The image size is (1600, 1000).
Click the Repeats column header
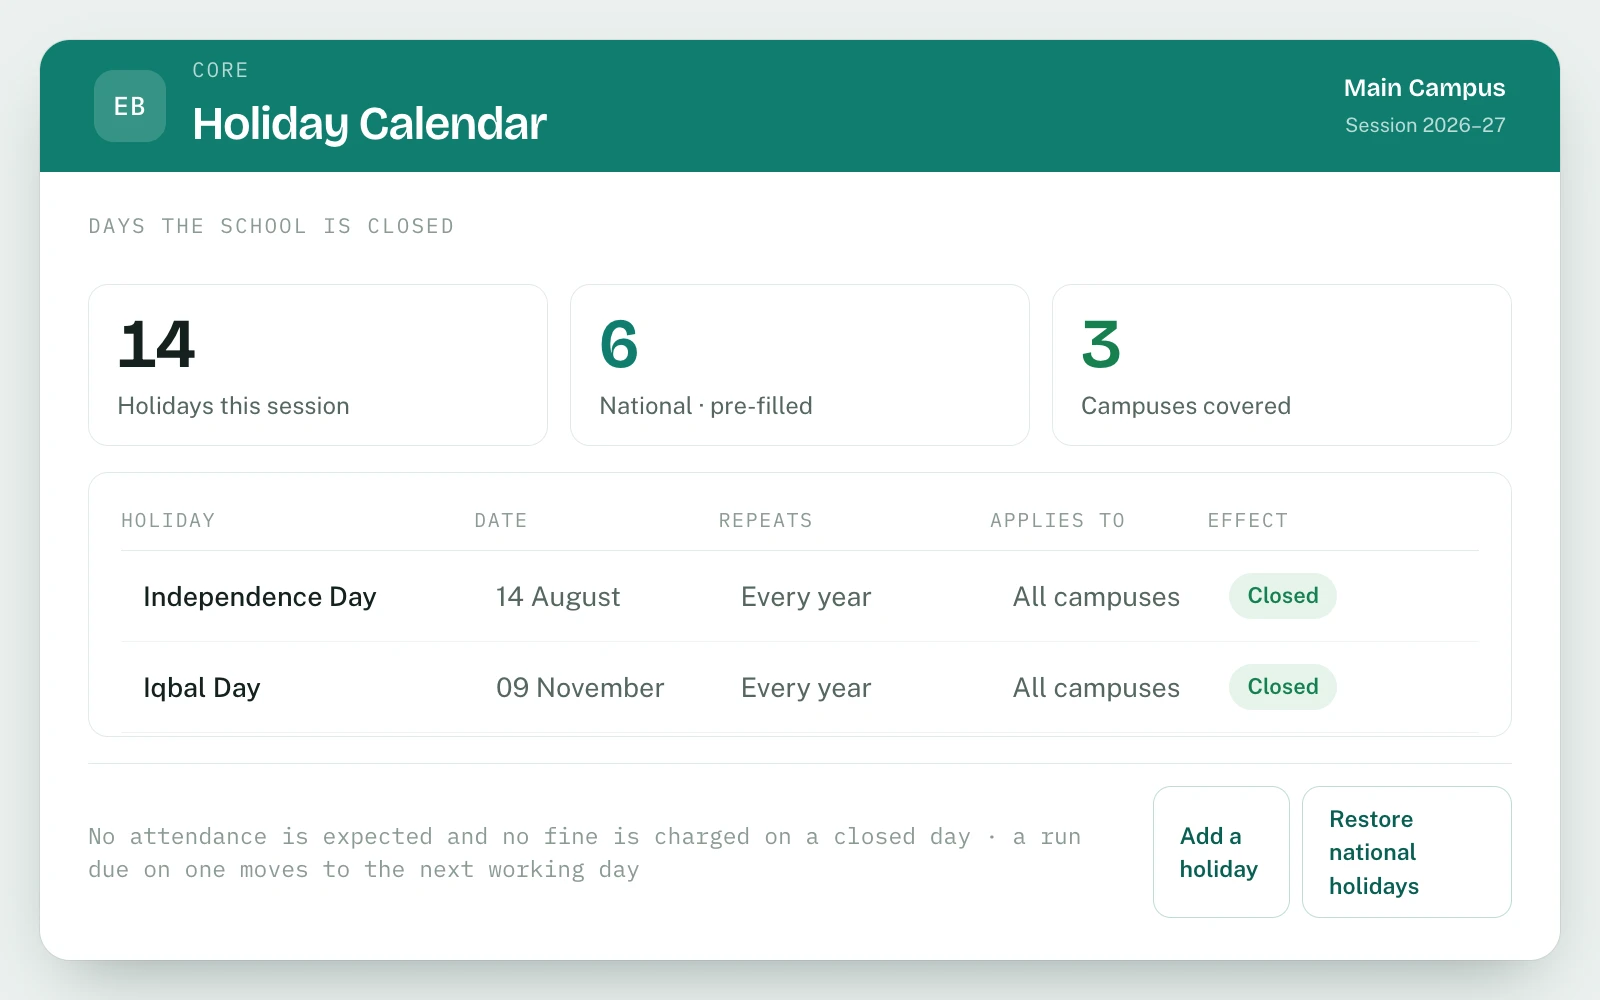point(766,520)
